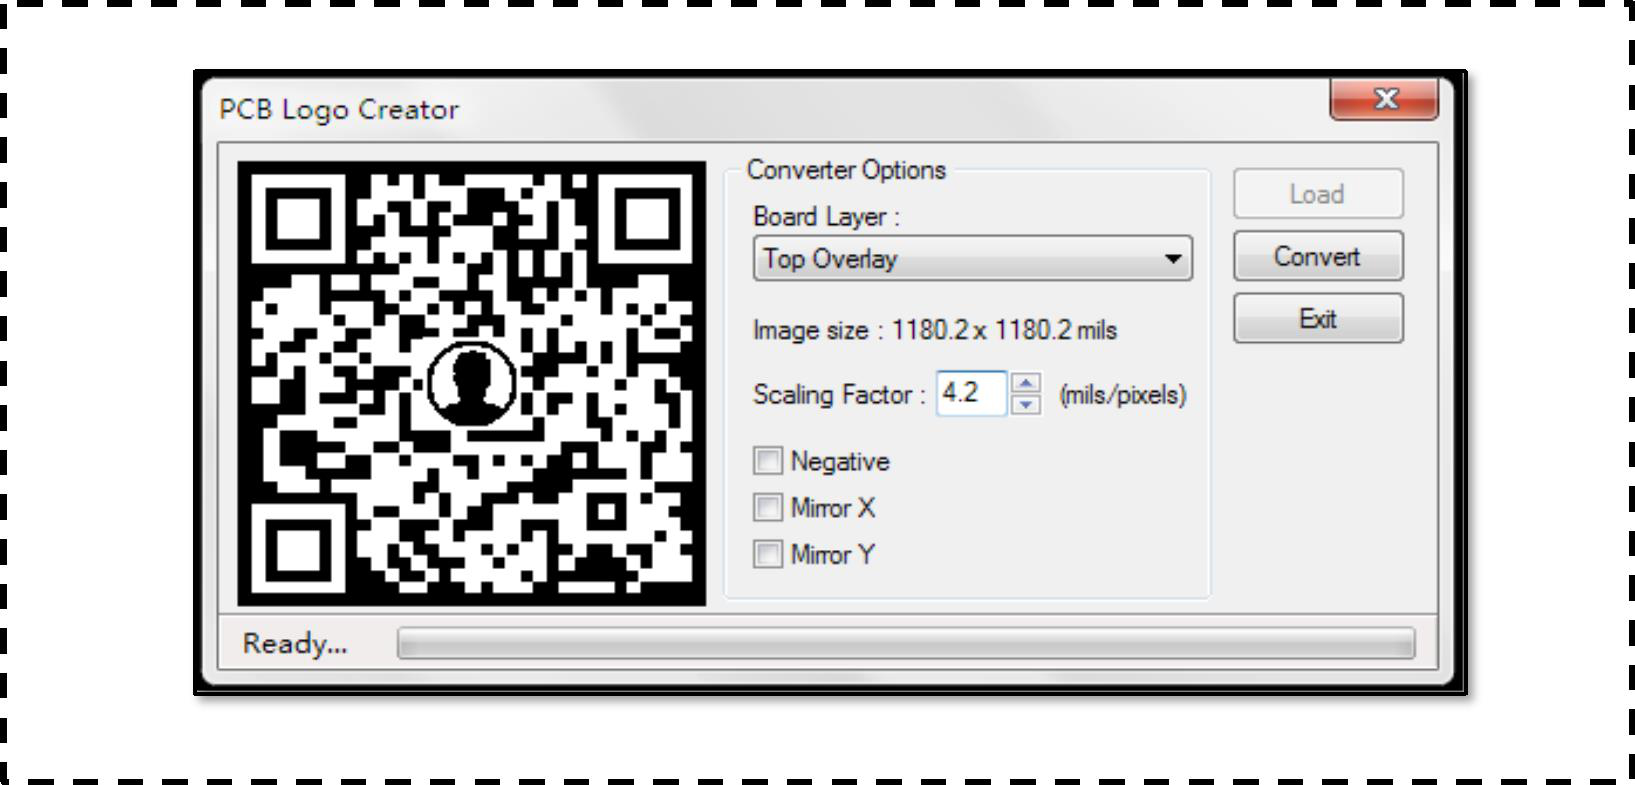
Task: Click the small alignment square in QR code
Action: [x=606, y=512]
